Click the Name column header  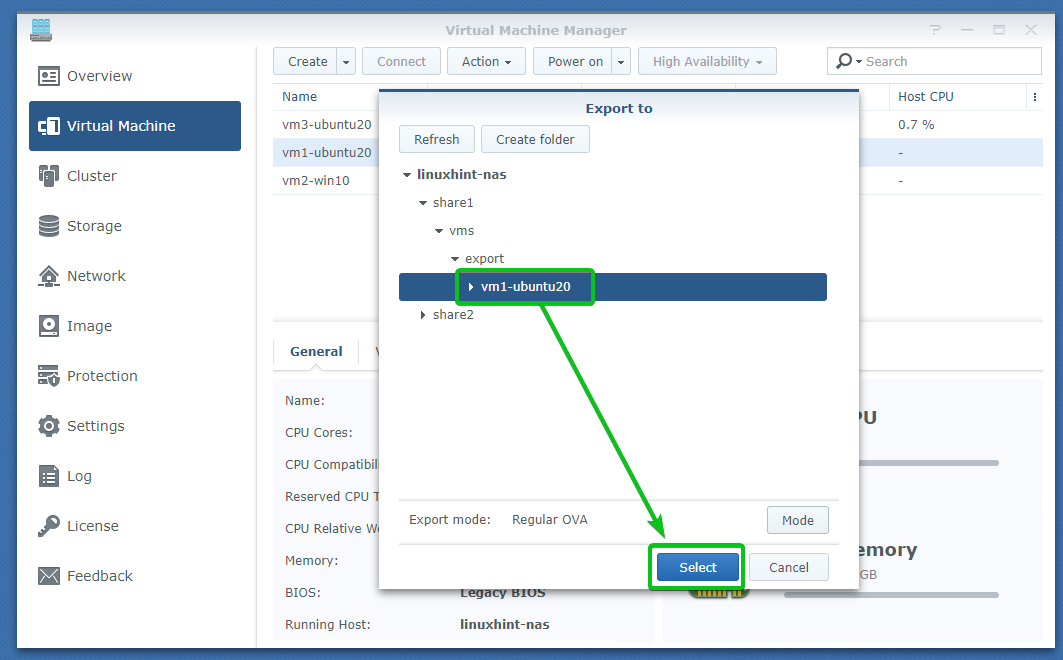(x=300, y=97)
